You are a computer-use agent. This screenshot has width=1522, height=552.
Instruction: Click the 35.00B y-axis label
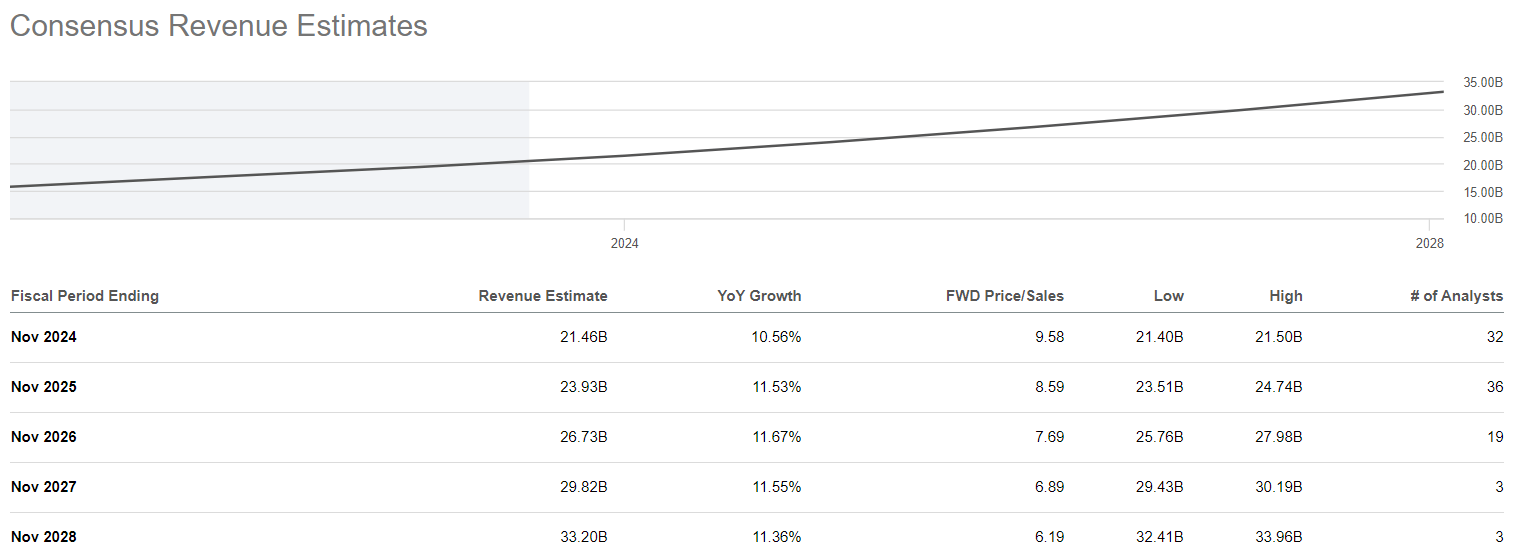coord(1483,82)
